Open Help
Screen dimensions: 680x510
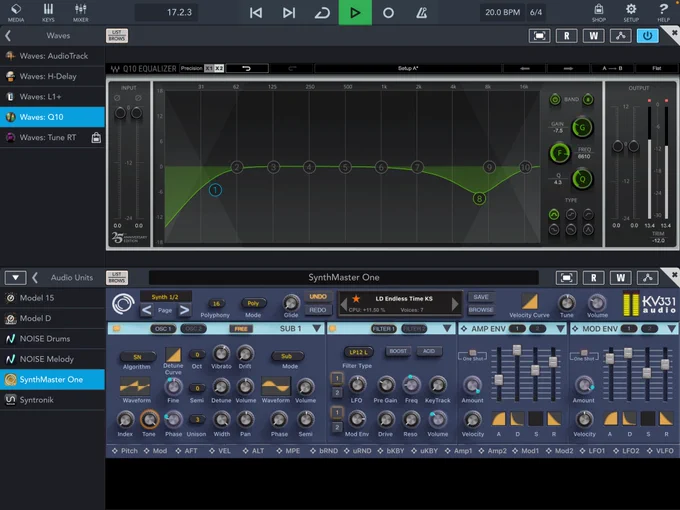click(x=664, y=12)
